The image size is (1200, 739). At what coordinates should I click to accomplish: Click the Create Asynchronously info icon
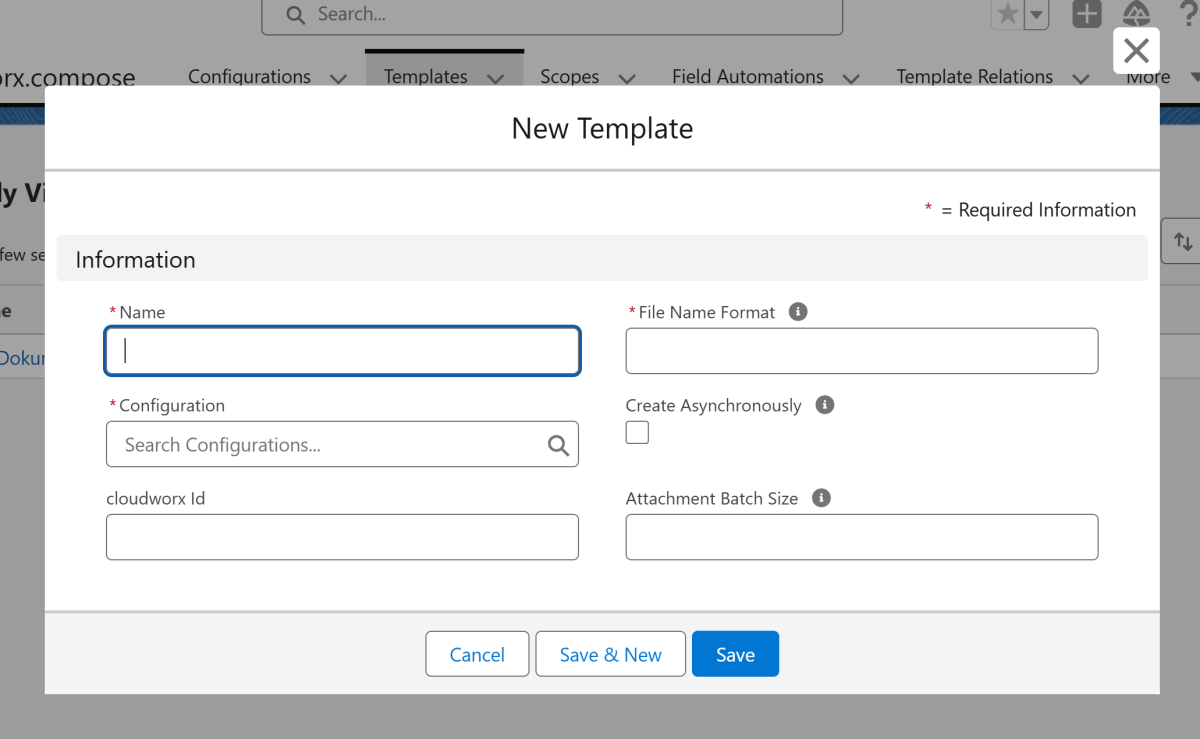pos(824,405)
